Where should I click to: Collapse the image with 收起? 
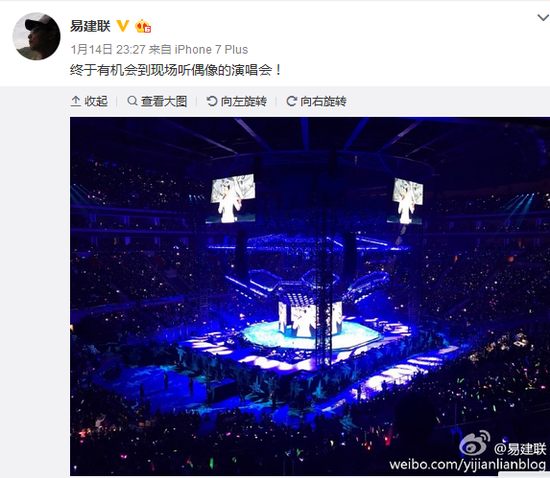tap(89, 101)
